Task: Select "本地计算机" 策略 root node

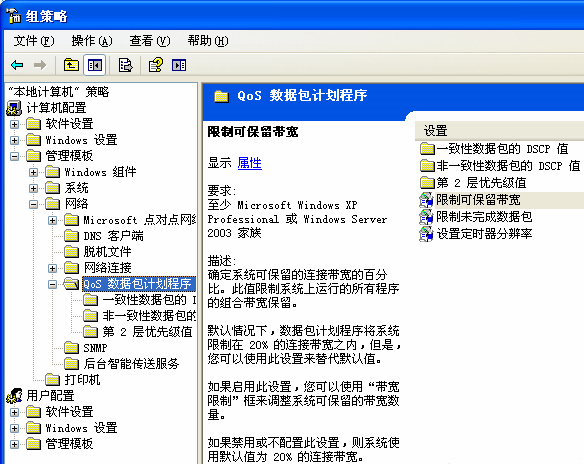Action: click(x=58, y=92)
